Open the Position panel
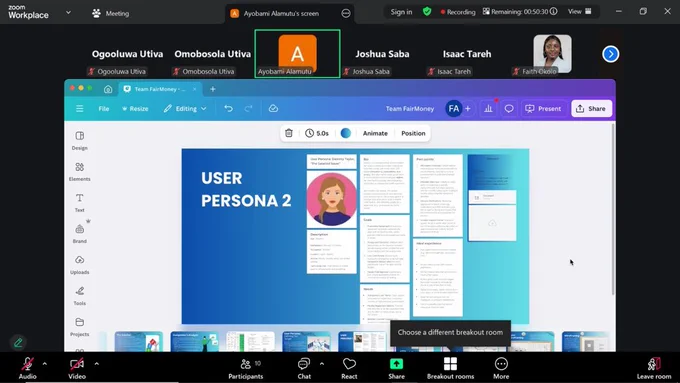The height and width of the screenshot is (383, 680). [x=413, y=133]
